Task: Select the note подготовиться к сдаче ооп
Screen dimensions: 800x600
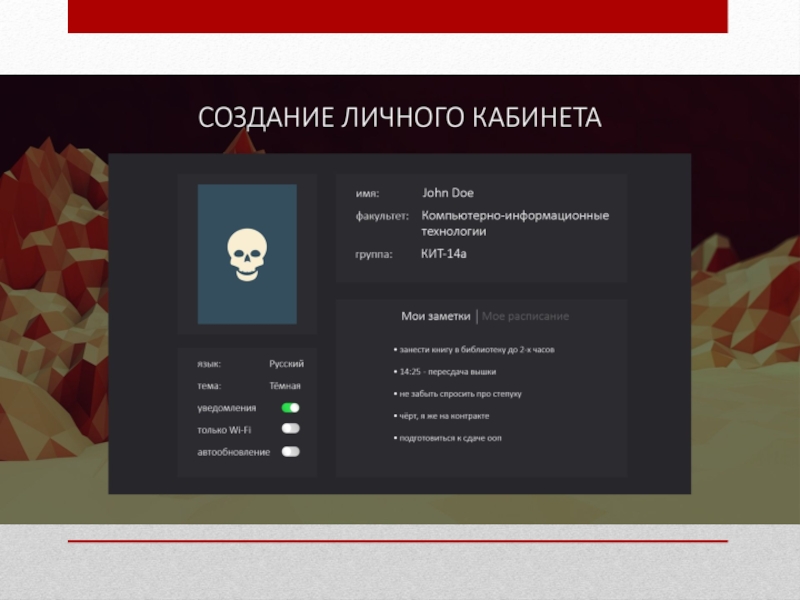Action: 452,438
